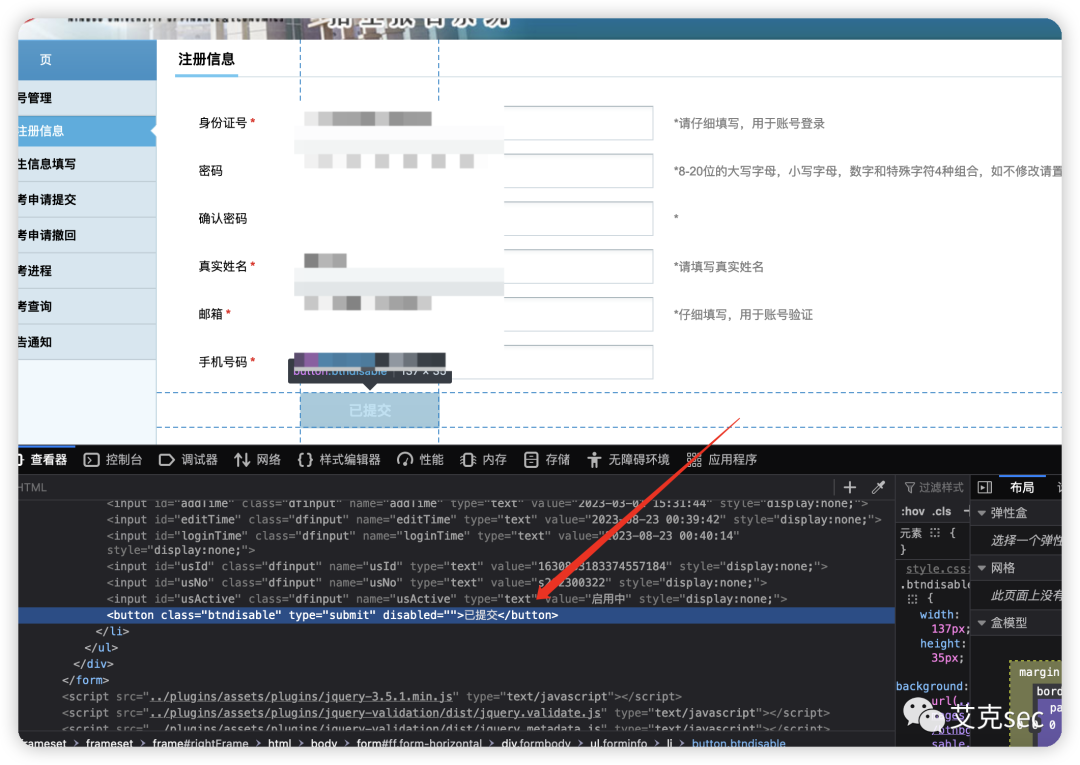
Task: Switch to the 布局 layout tab
Action: tap(1022, 487)
